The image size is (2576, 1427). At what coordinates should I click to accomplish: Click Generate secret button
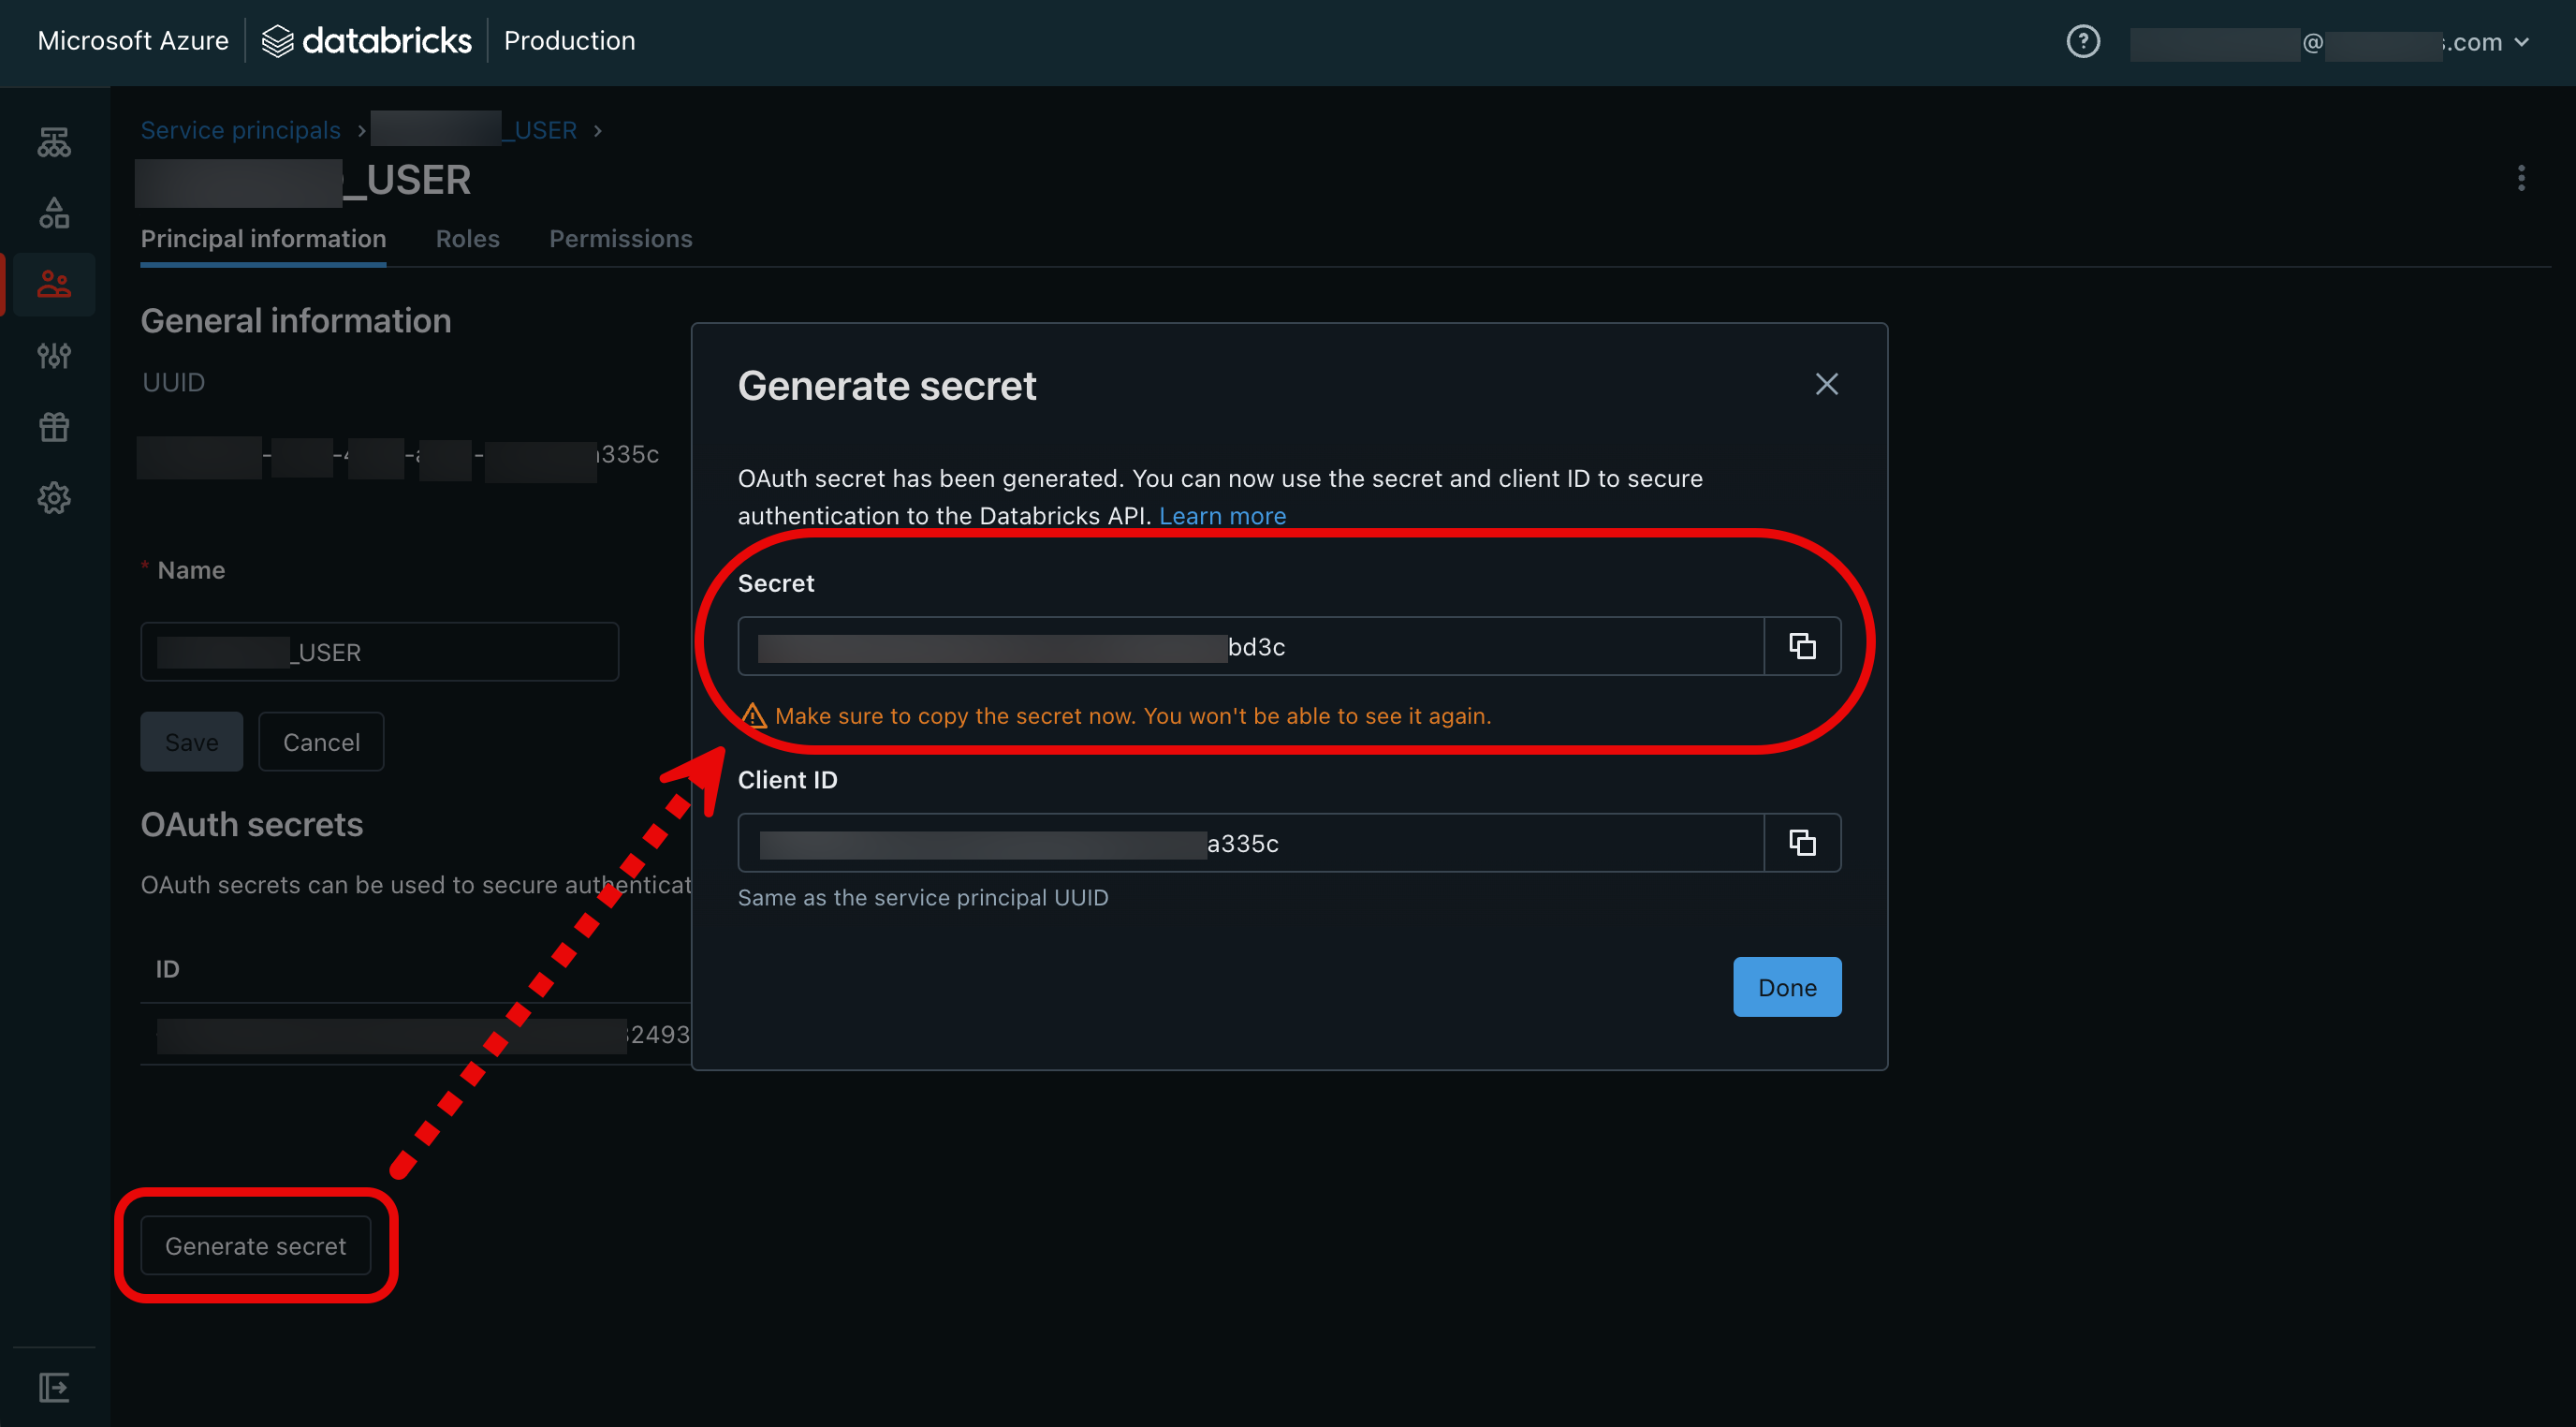click(x=255, y=1244)
